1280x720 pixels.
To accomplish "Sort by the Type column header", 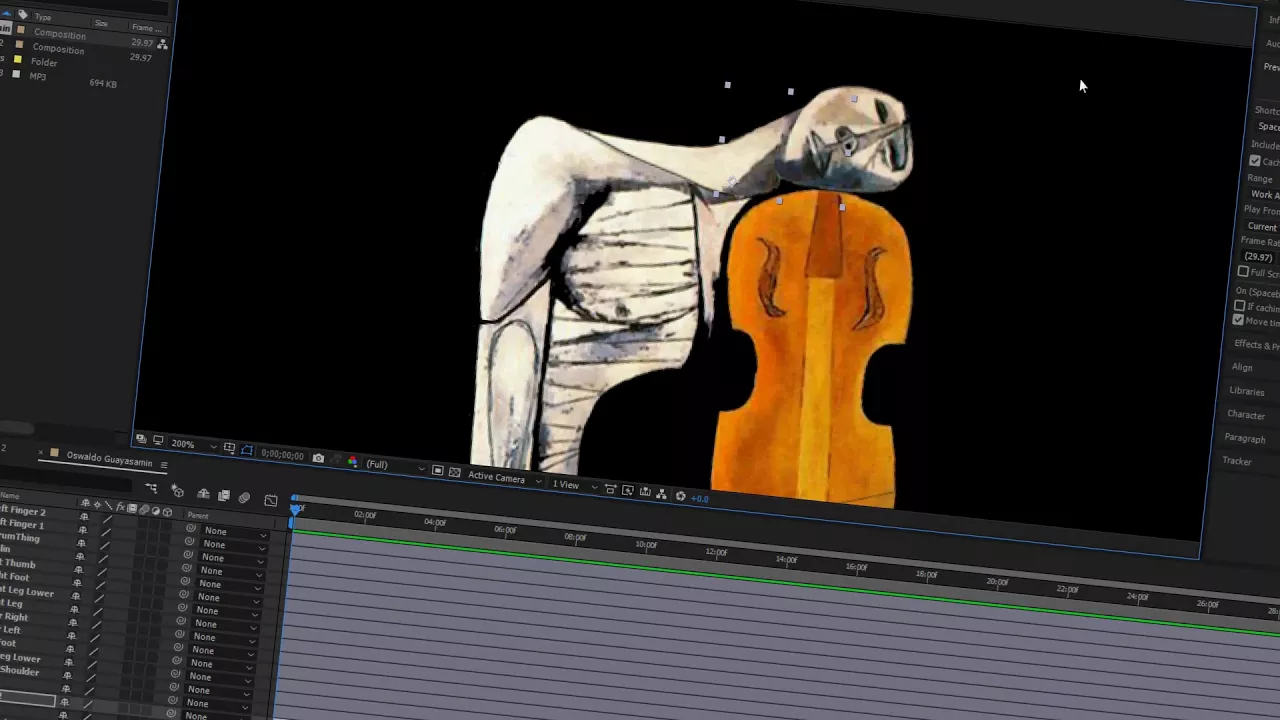I will coord(43,17).
